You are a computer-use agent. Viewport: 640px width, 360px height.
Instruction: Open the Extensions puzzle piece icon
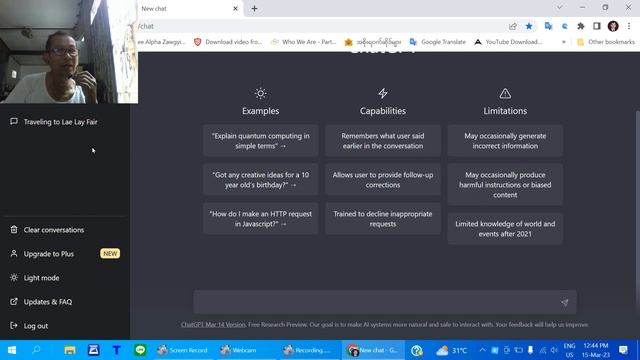[580, 26]
